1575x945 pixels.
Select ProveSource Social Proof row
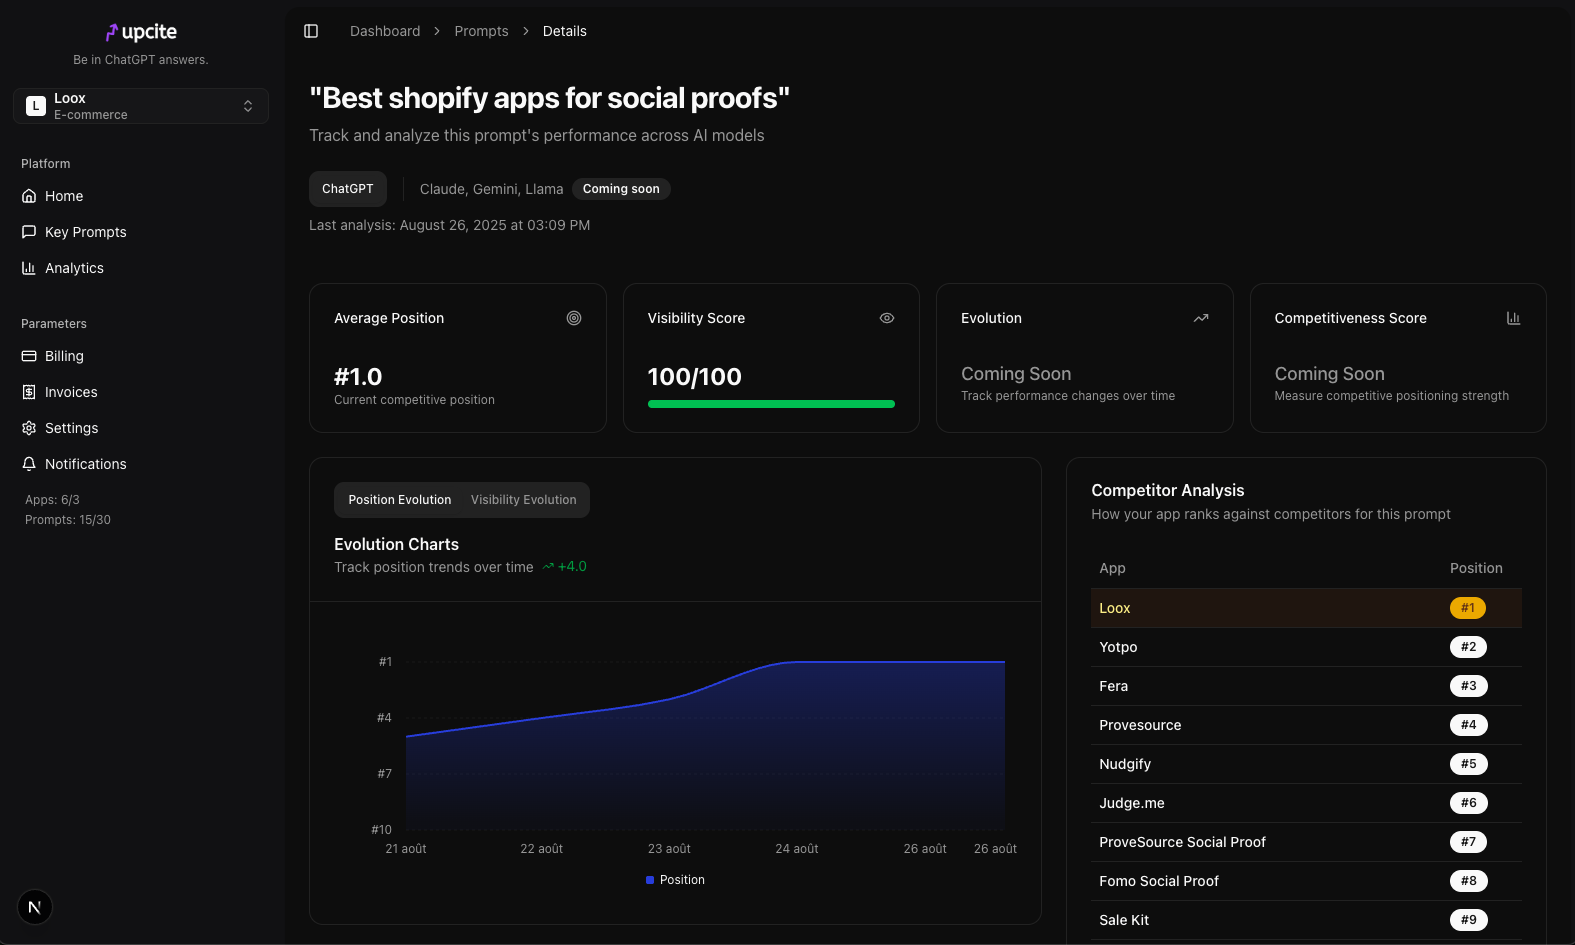pyautogui.click(x=1306, y=842)
